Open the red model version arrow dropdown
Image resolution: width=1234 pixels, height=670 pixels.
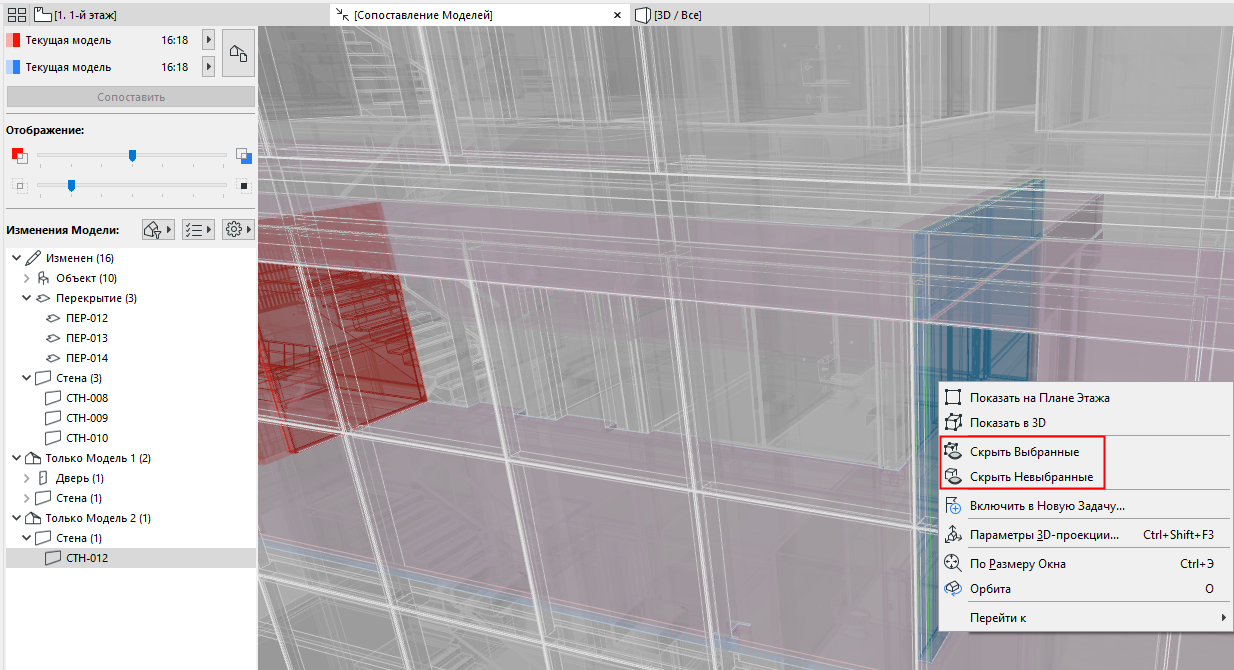pyautogui.click(x=209, y=40)
